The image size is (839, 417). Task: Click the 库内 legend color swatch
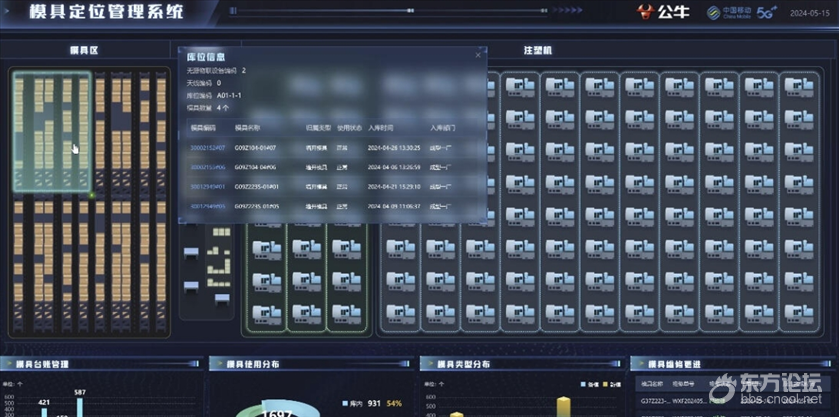[343, 403]
